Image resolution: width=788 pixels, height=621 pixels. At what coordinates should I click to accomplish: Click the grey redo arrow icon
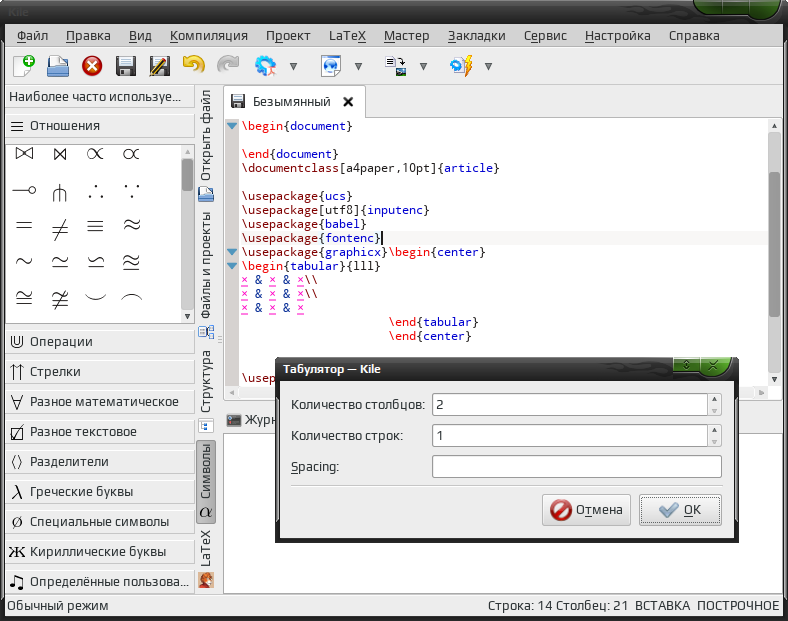(x=228, y=65)
